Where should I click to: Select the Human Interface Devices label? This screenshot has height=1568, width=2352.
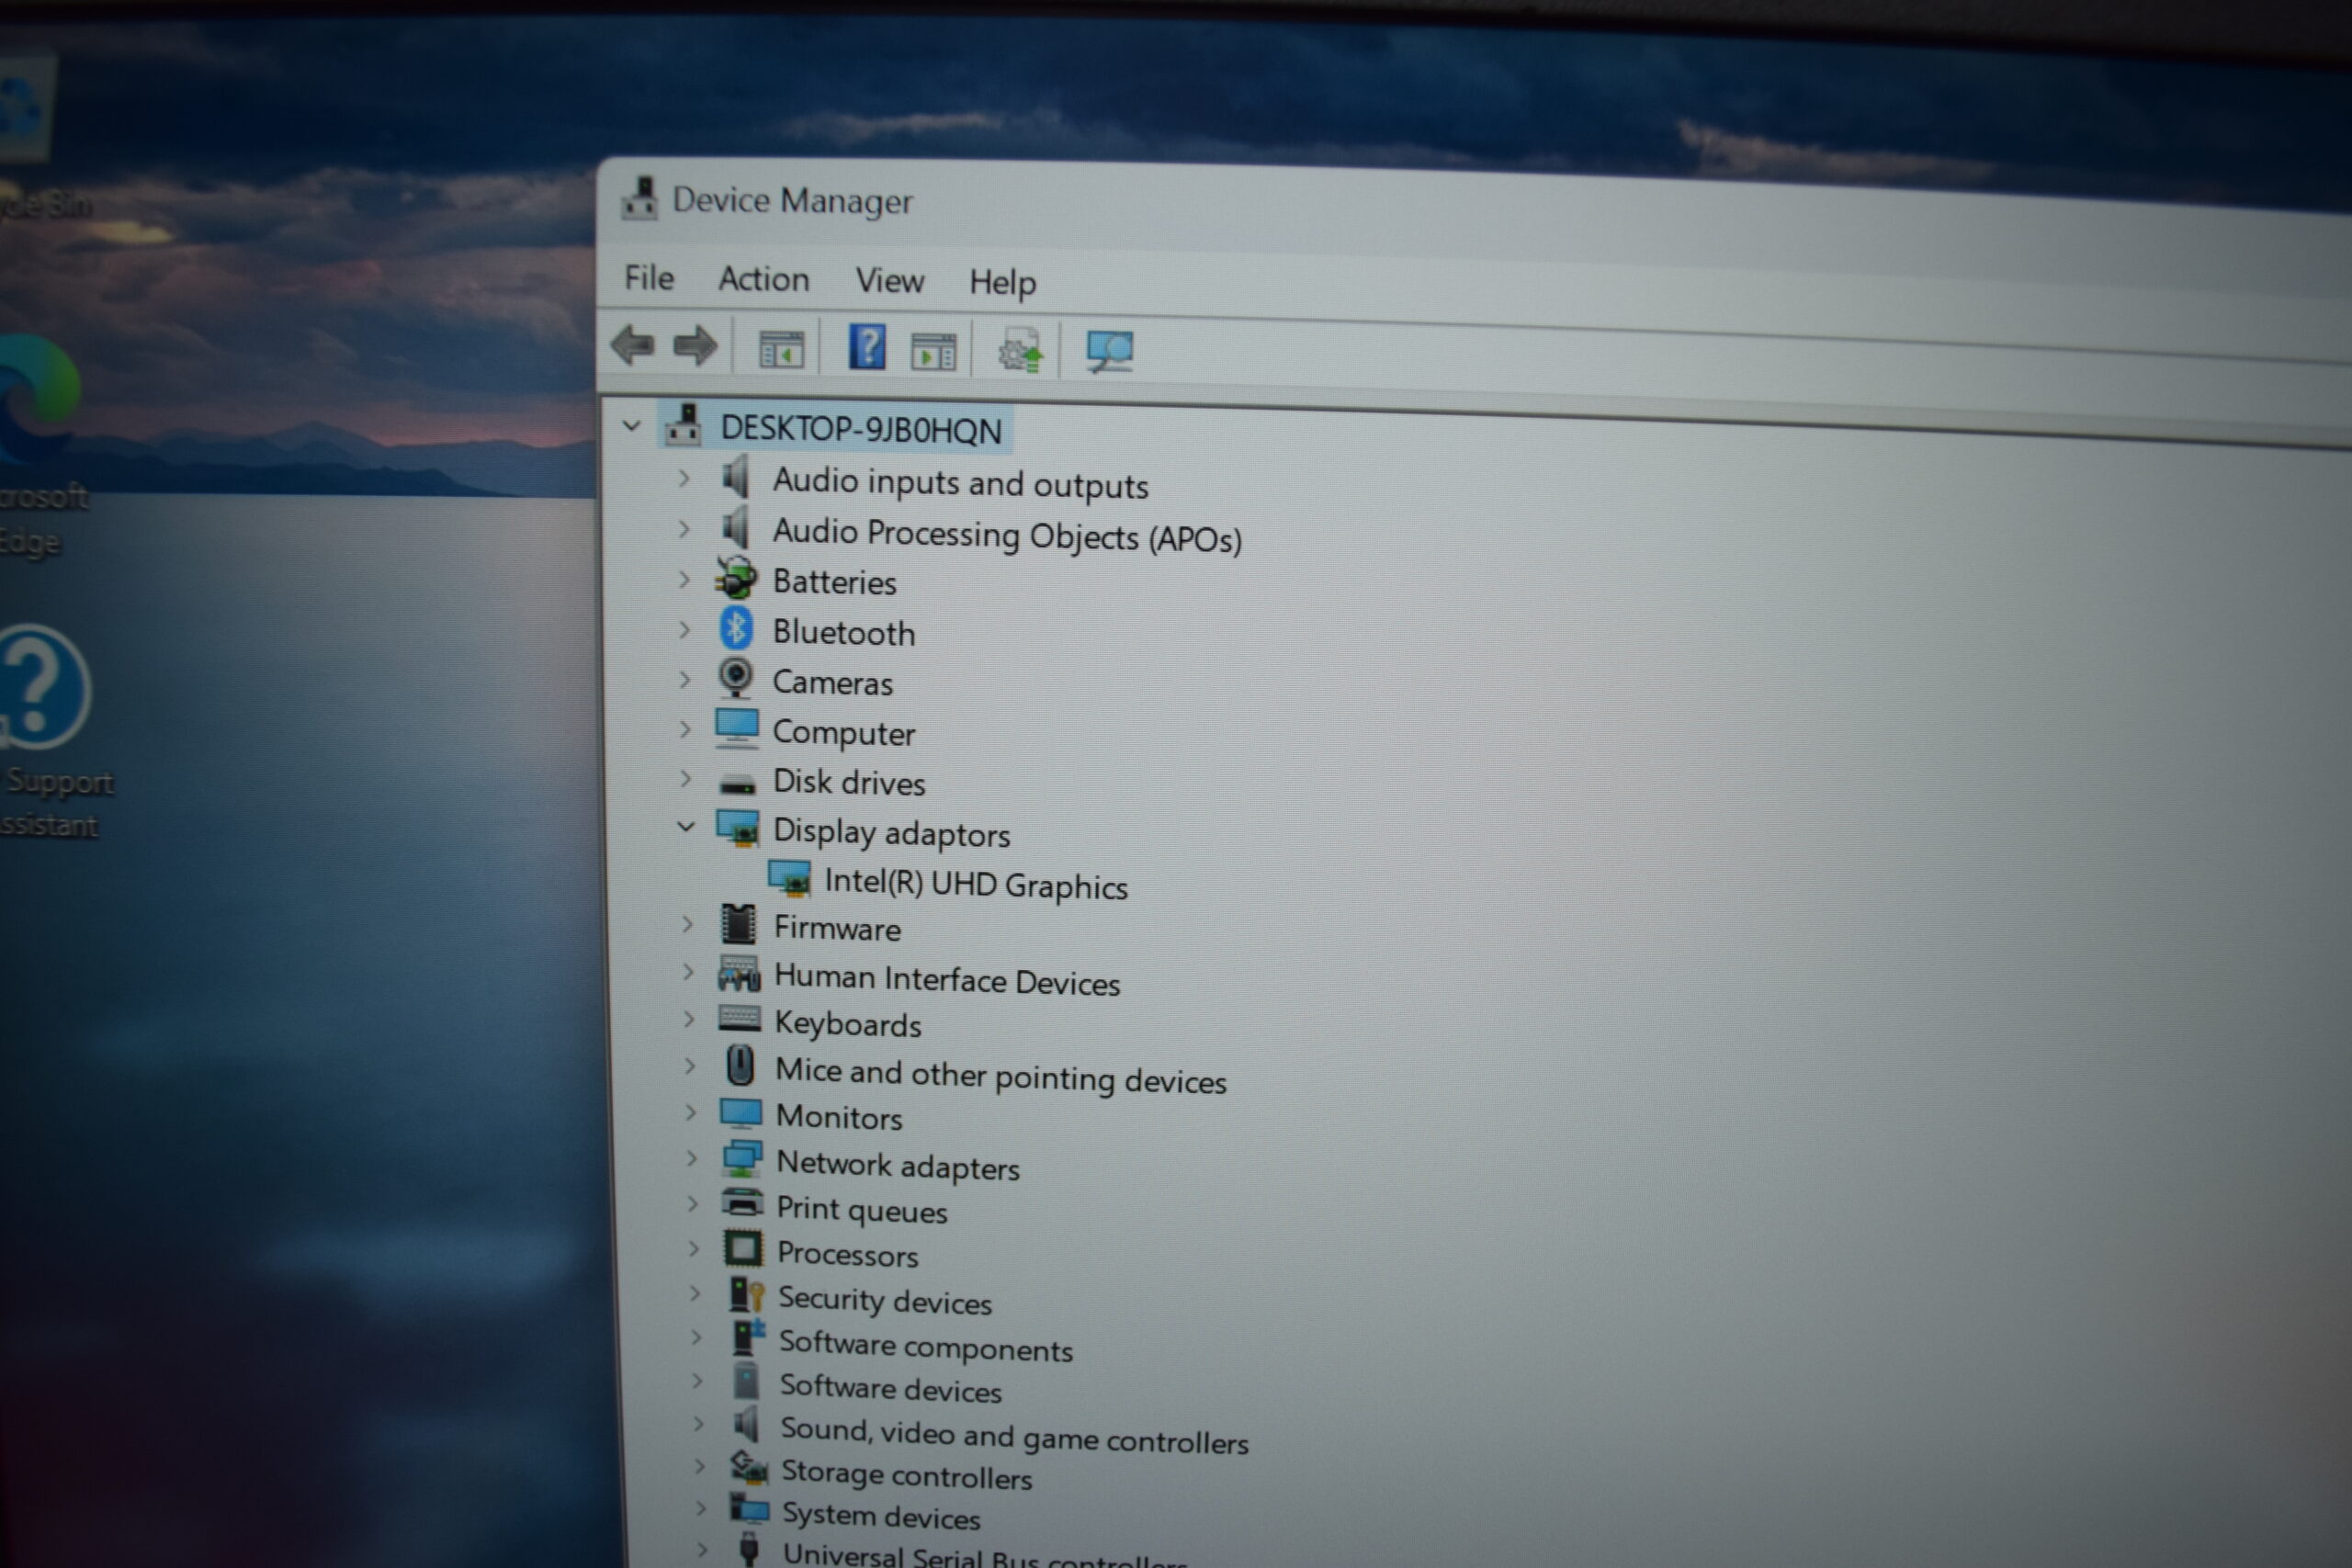pos(947,980)
